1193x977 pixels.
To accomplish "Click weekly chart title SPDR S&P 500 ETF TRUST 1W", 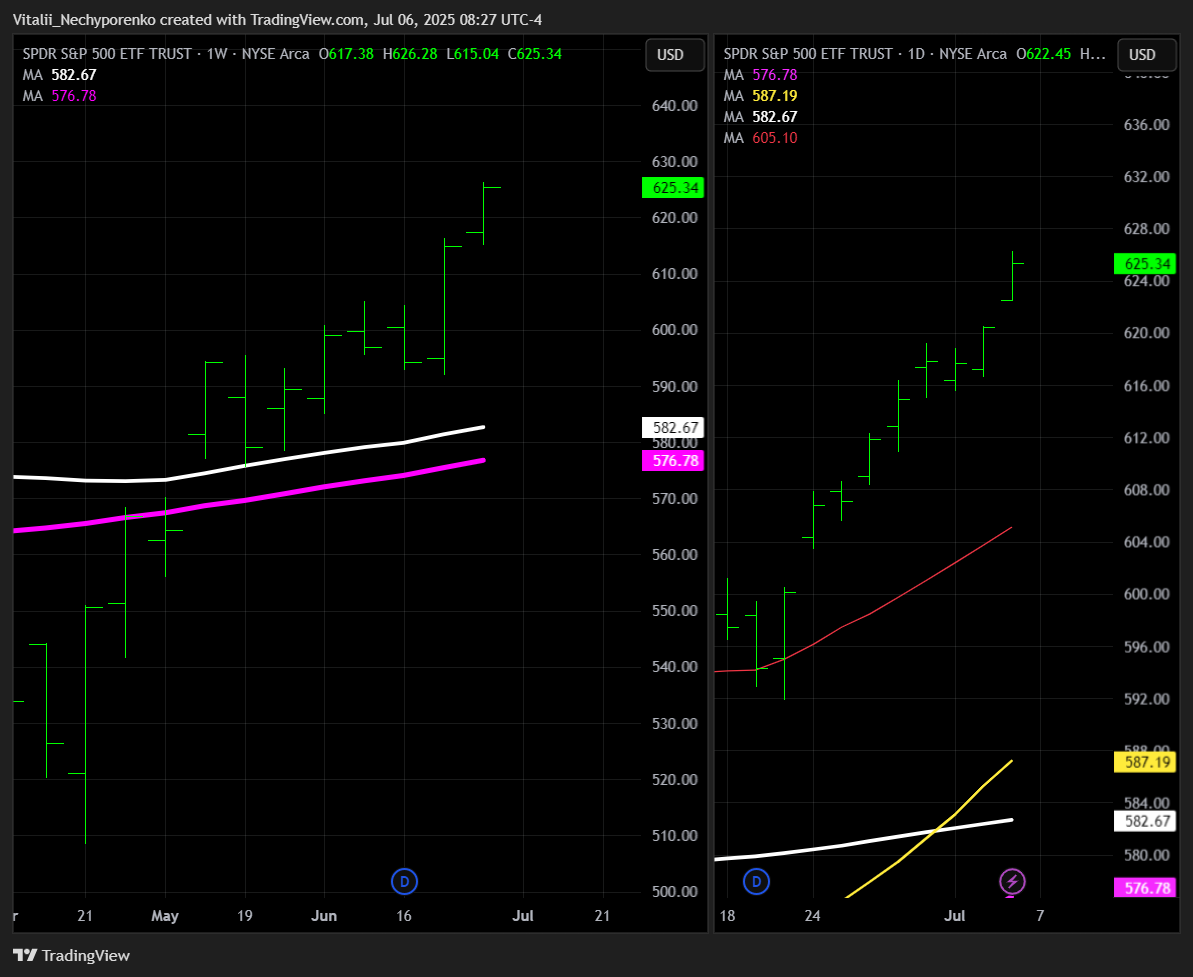I will tap(166, 54).
